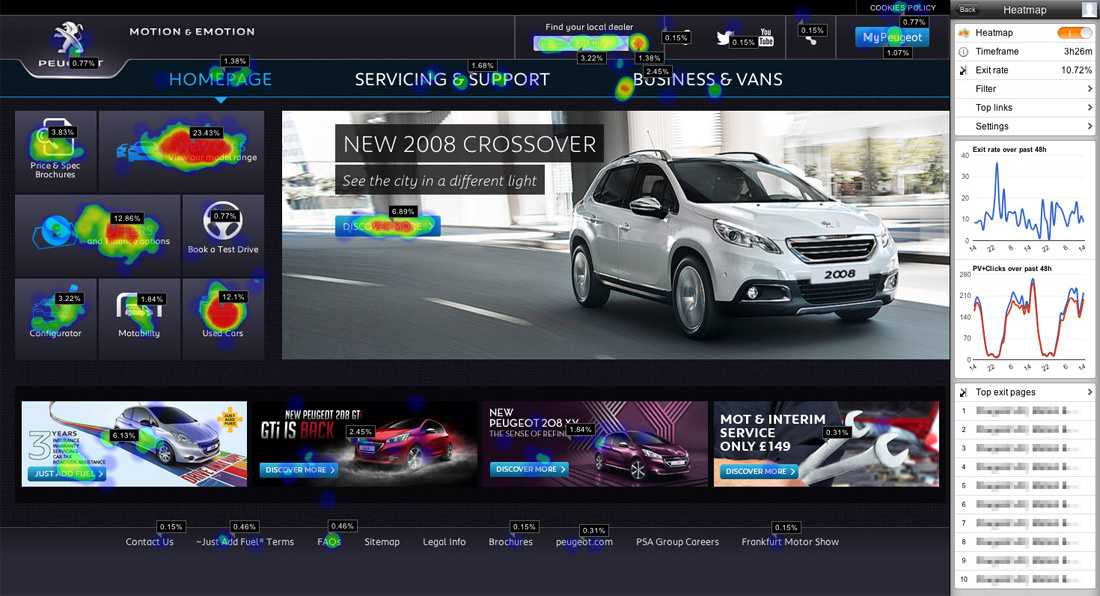Open the Twitter icon link
Screen dimensions: 1100x596
point(724,37)
